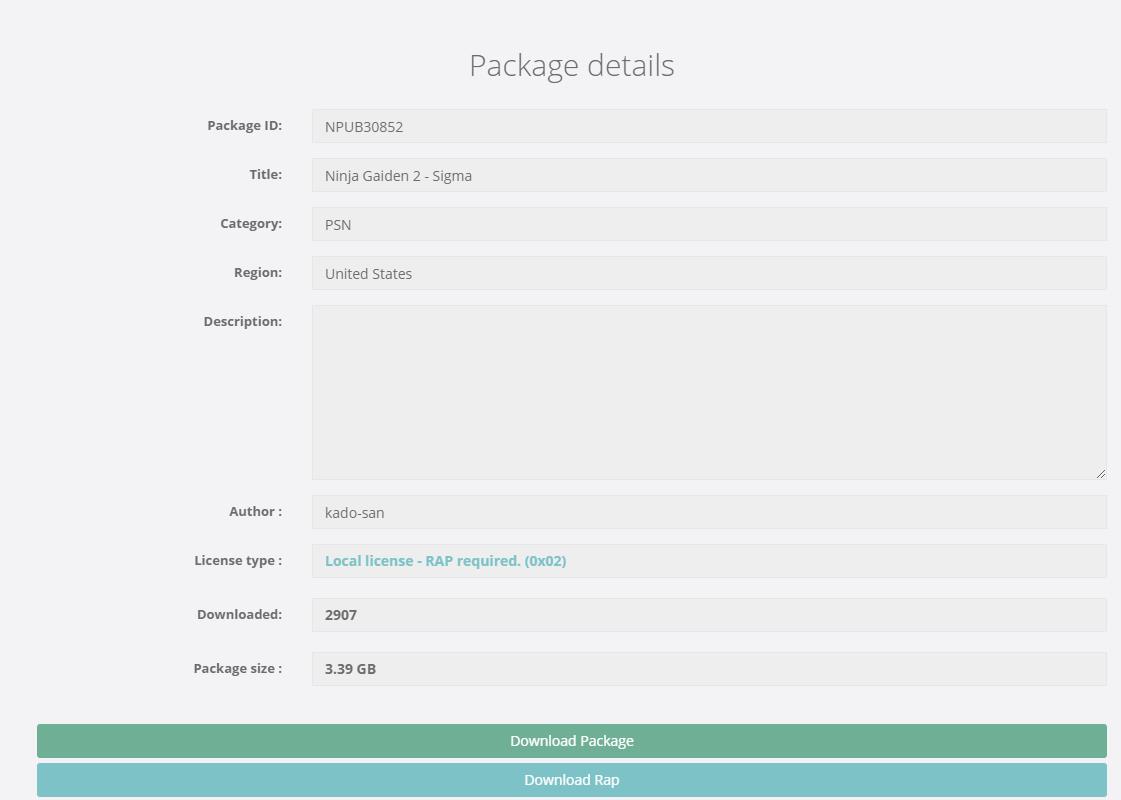The width and height of the screenshot is (1121, 800).
Task: Click the Description: label
Action: (x=242, y=321)
